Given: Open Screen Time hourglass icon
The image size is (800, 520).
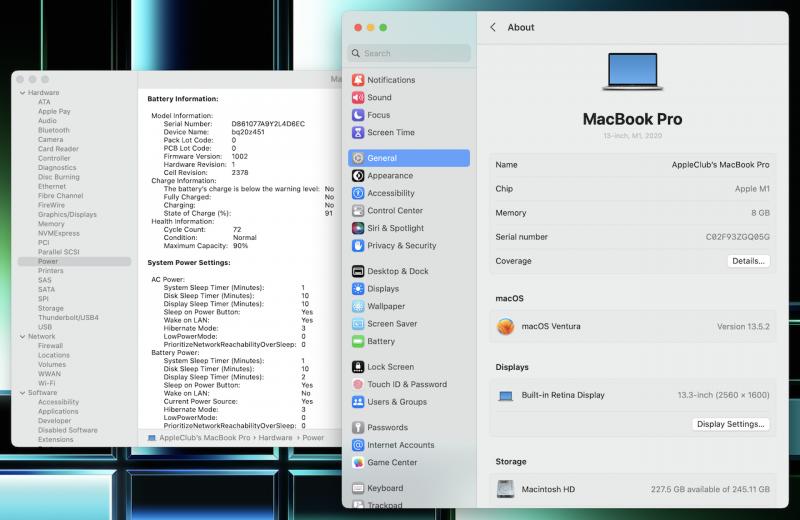Looking at the screenshot, I should point(358,132).
